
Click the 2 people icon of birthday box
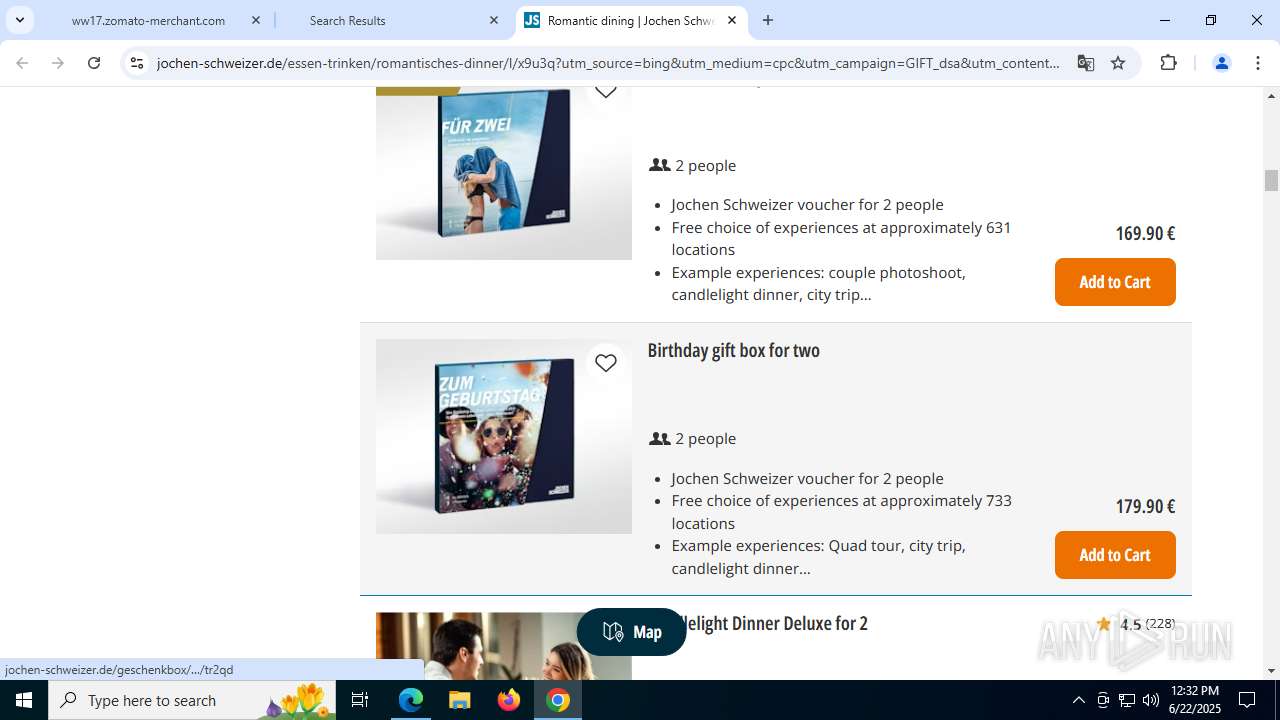click(659, 438)
